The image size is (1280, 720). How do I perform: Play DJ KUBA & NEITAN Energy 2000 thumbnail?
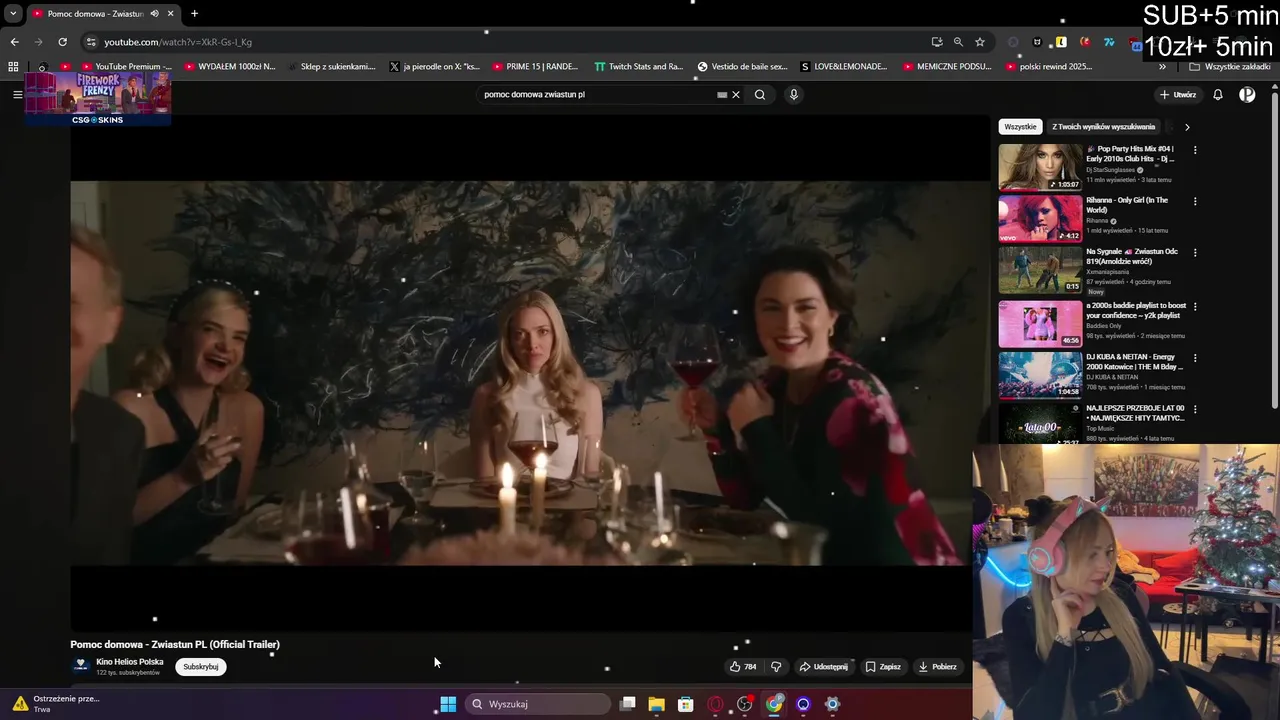click(x=1040, y=374)
